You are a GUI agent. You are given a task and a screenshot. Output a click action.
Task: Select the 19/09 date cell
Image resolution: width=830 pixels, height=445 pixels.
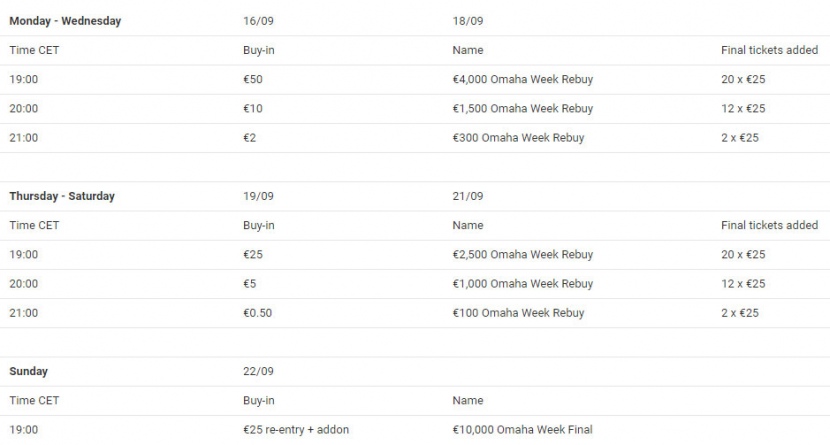[x=258, y=196]
